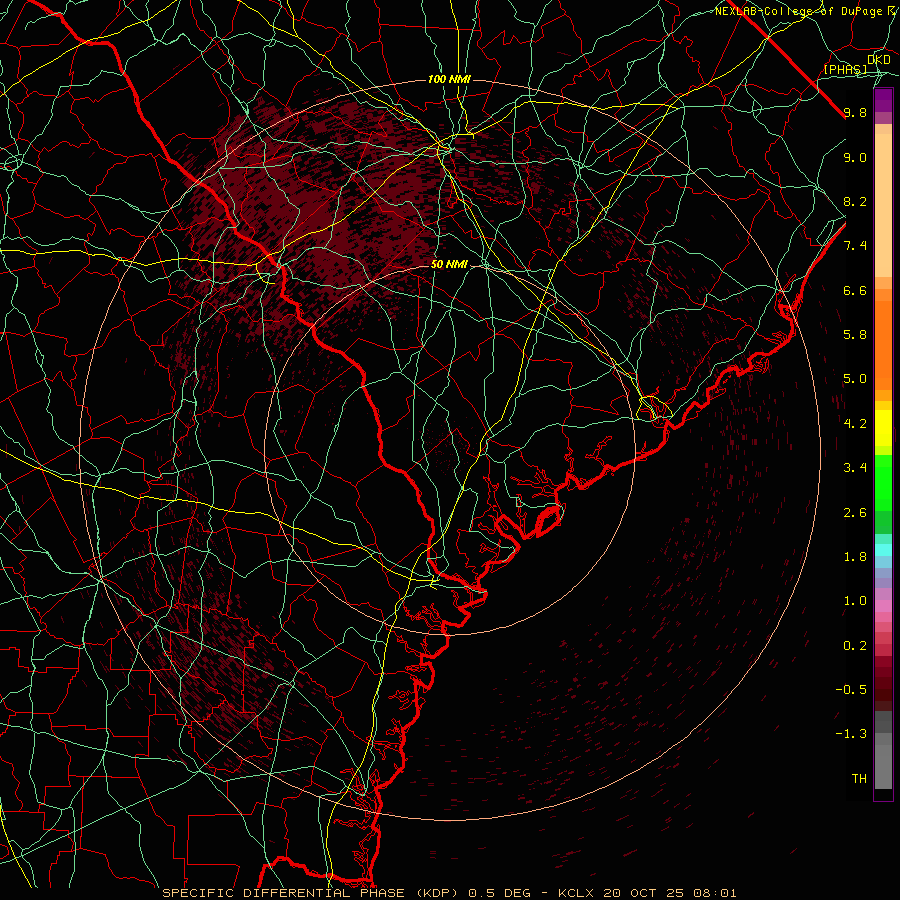Click the 5.0 scale value label
This screenshot has width=900, height=900.
pyautogui.click(x=855, y=379)
